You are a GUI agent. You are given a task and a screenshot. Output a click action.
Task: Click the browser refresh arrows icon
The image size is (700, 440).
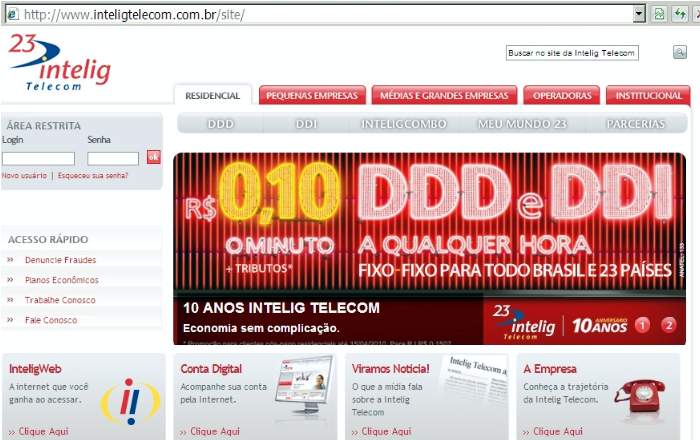660,14
